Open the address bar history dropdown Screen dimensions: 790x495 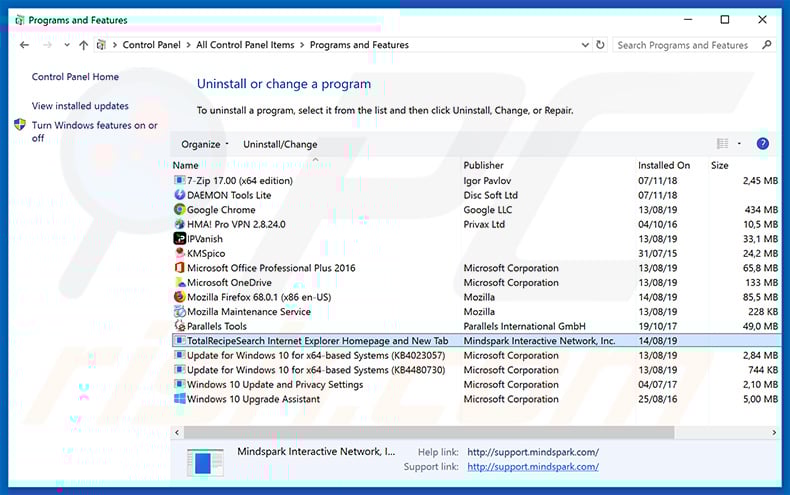coord(585,45)
